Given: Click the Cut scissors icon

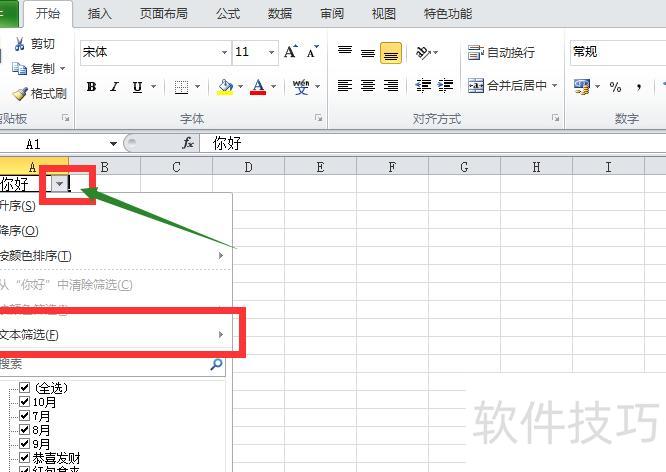Looking at the screenshot, I should 19,43.
